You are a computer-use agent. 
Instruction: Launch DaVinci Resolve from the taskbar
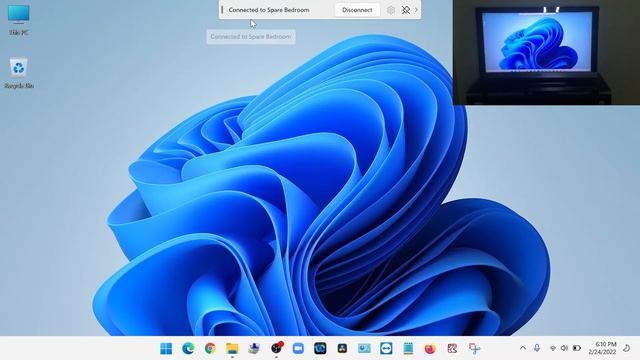(x=342, y=349)
